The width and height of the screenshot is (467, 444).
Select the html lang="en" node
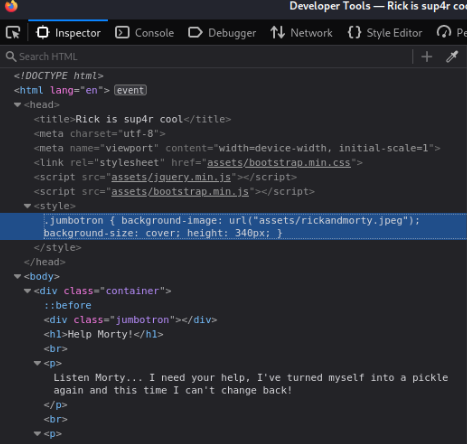62,90
